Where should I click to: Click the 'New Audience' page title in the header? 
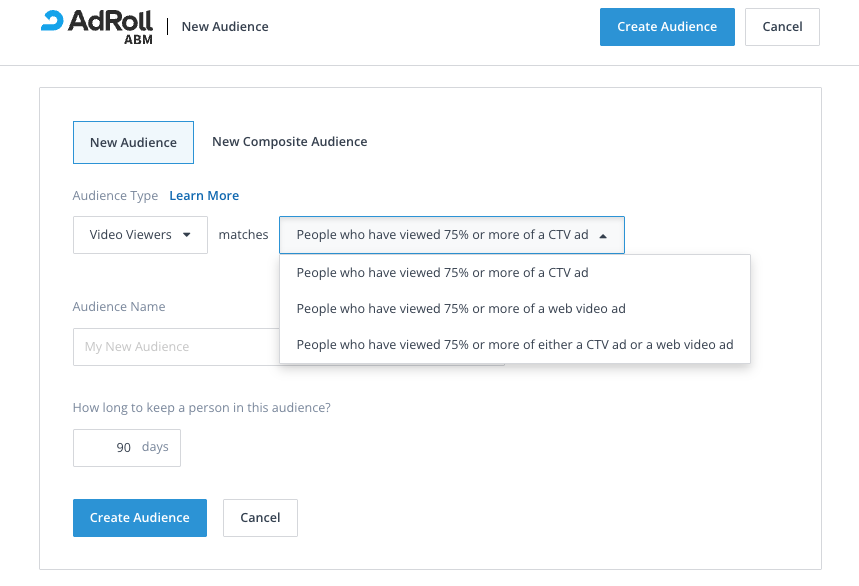(225, 27)
